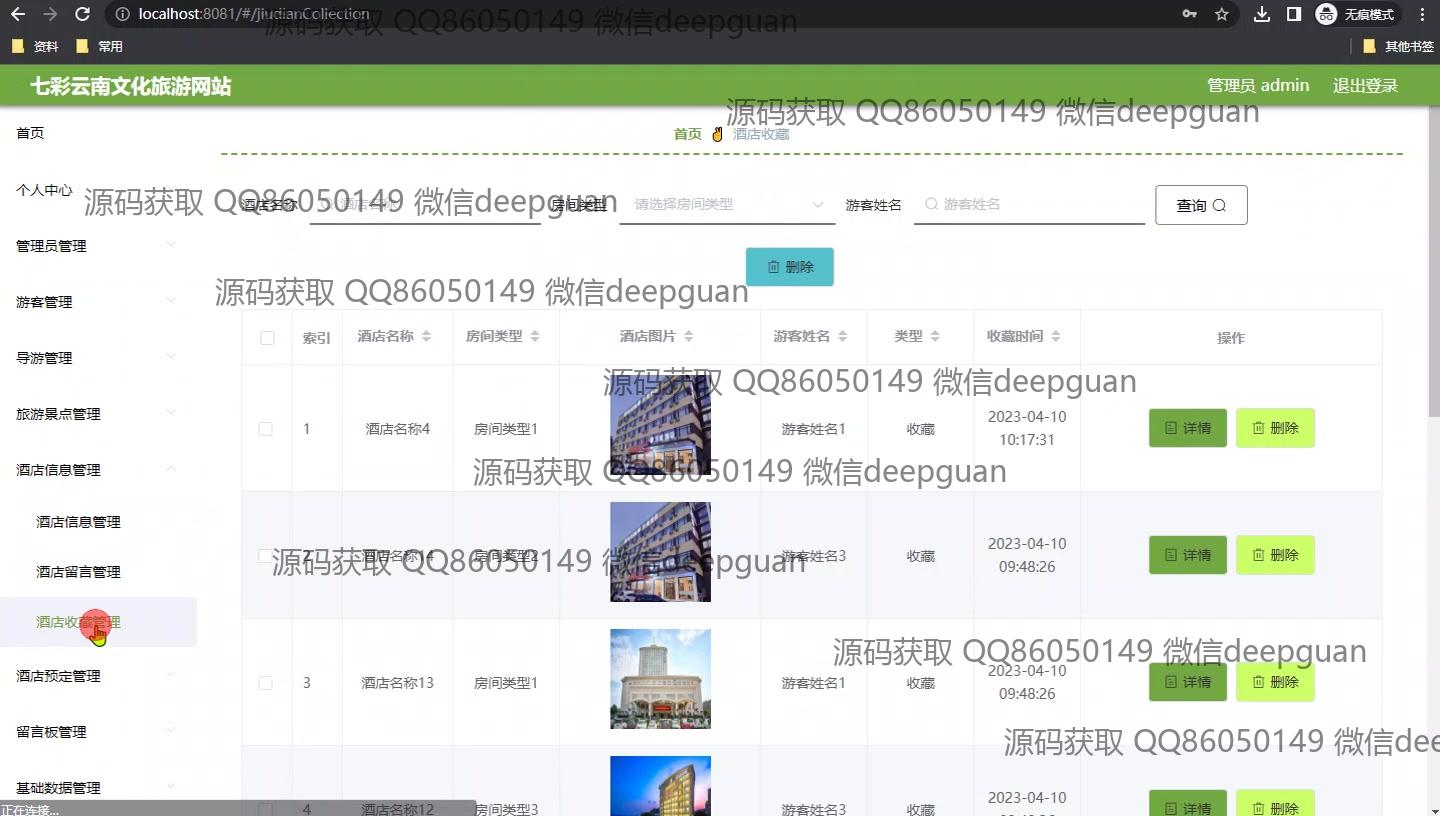Expand 基础数据管理 menu
1440x816 pixels.
point(98,788)
